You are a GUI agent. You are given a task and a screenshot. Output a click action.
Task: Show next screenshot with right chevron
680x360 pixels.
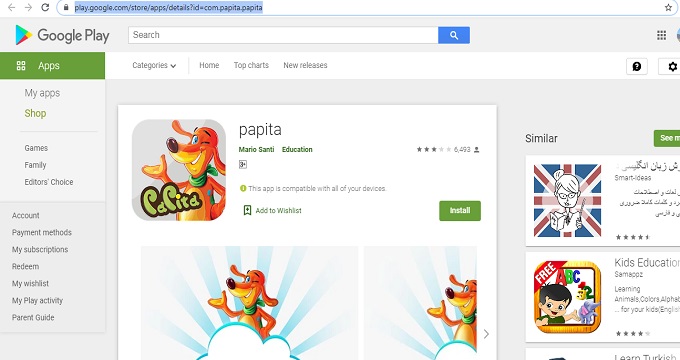pyautogui.click(x=486, y=334)
